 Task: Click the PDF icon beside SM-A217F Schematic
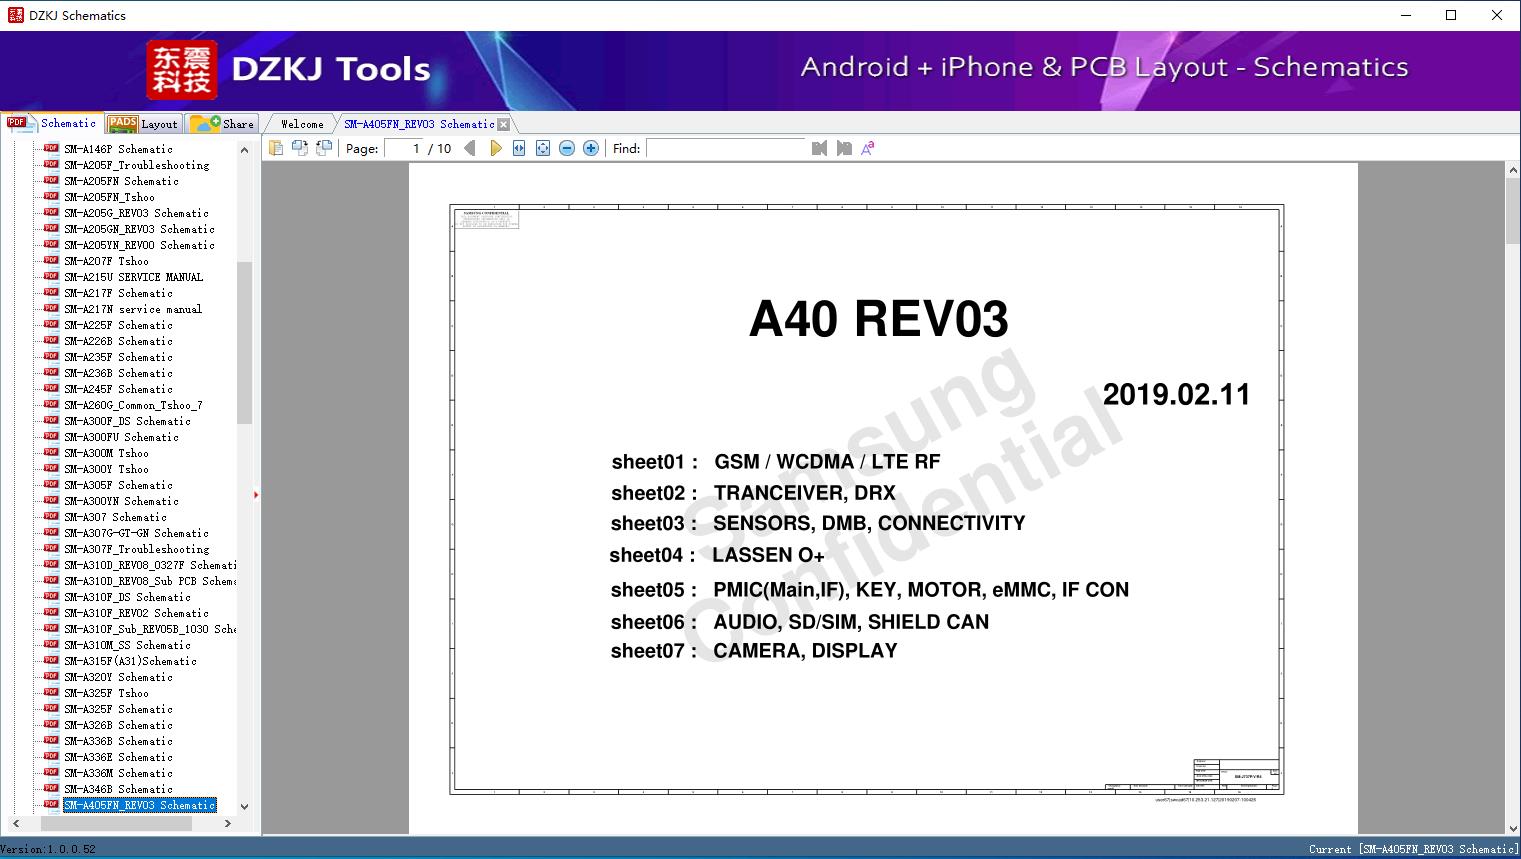[51, 292]
